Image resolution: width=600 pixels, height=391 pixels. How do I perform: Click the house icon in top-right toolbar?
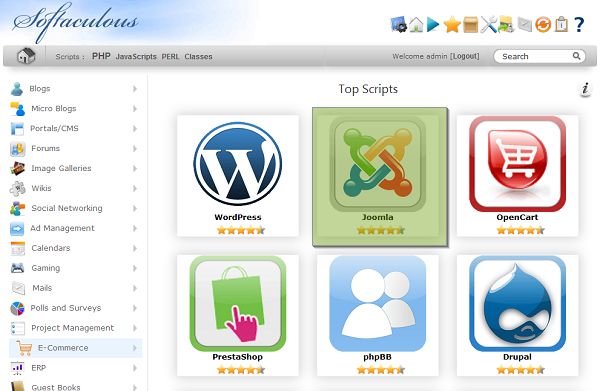point(416,25)
